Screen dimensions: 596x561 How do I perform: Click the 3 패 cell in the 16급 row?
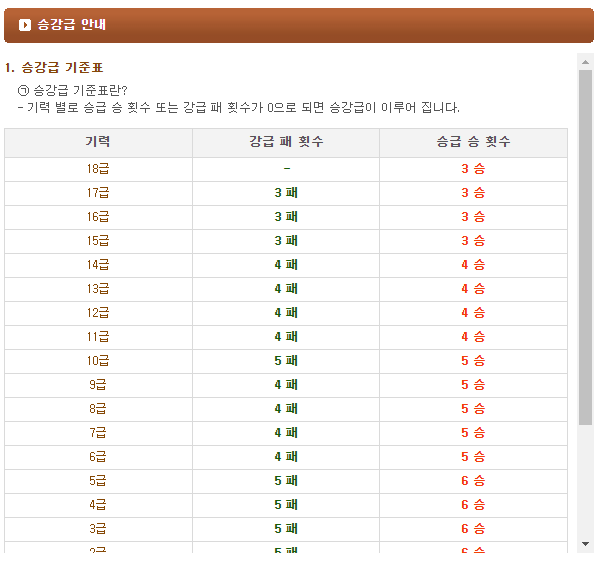coord(286,217)
